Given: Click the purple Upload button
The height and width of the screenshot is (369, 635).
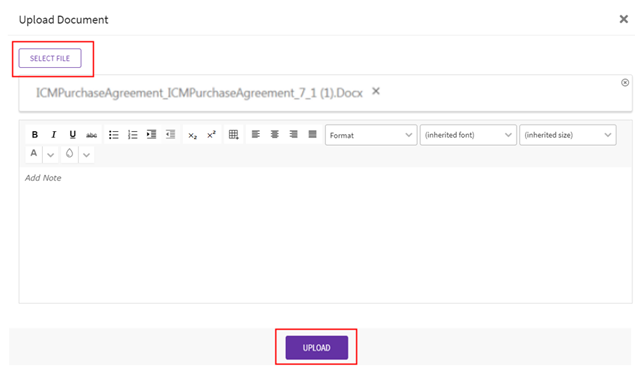Looking at the screenshot, I should [x=317, y=348].
